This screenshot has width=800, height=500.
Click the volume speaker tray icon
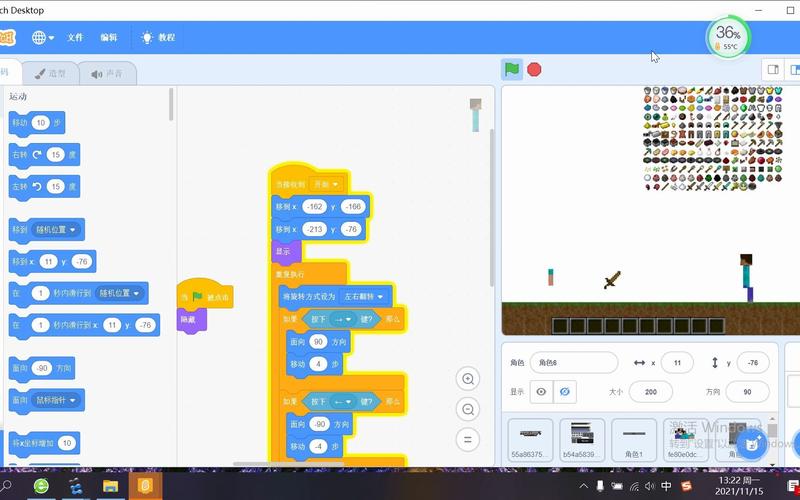click(x=649, y=486)
